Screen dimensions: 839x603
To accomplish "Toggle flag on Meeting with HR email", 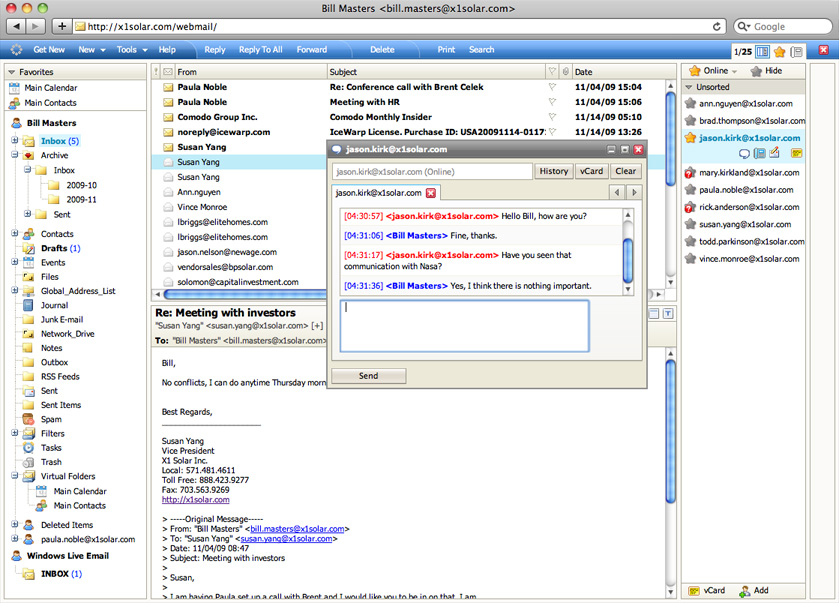I will [x=552, y=102].
